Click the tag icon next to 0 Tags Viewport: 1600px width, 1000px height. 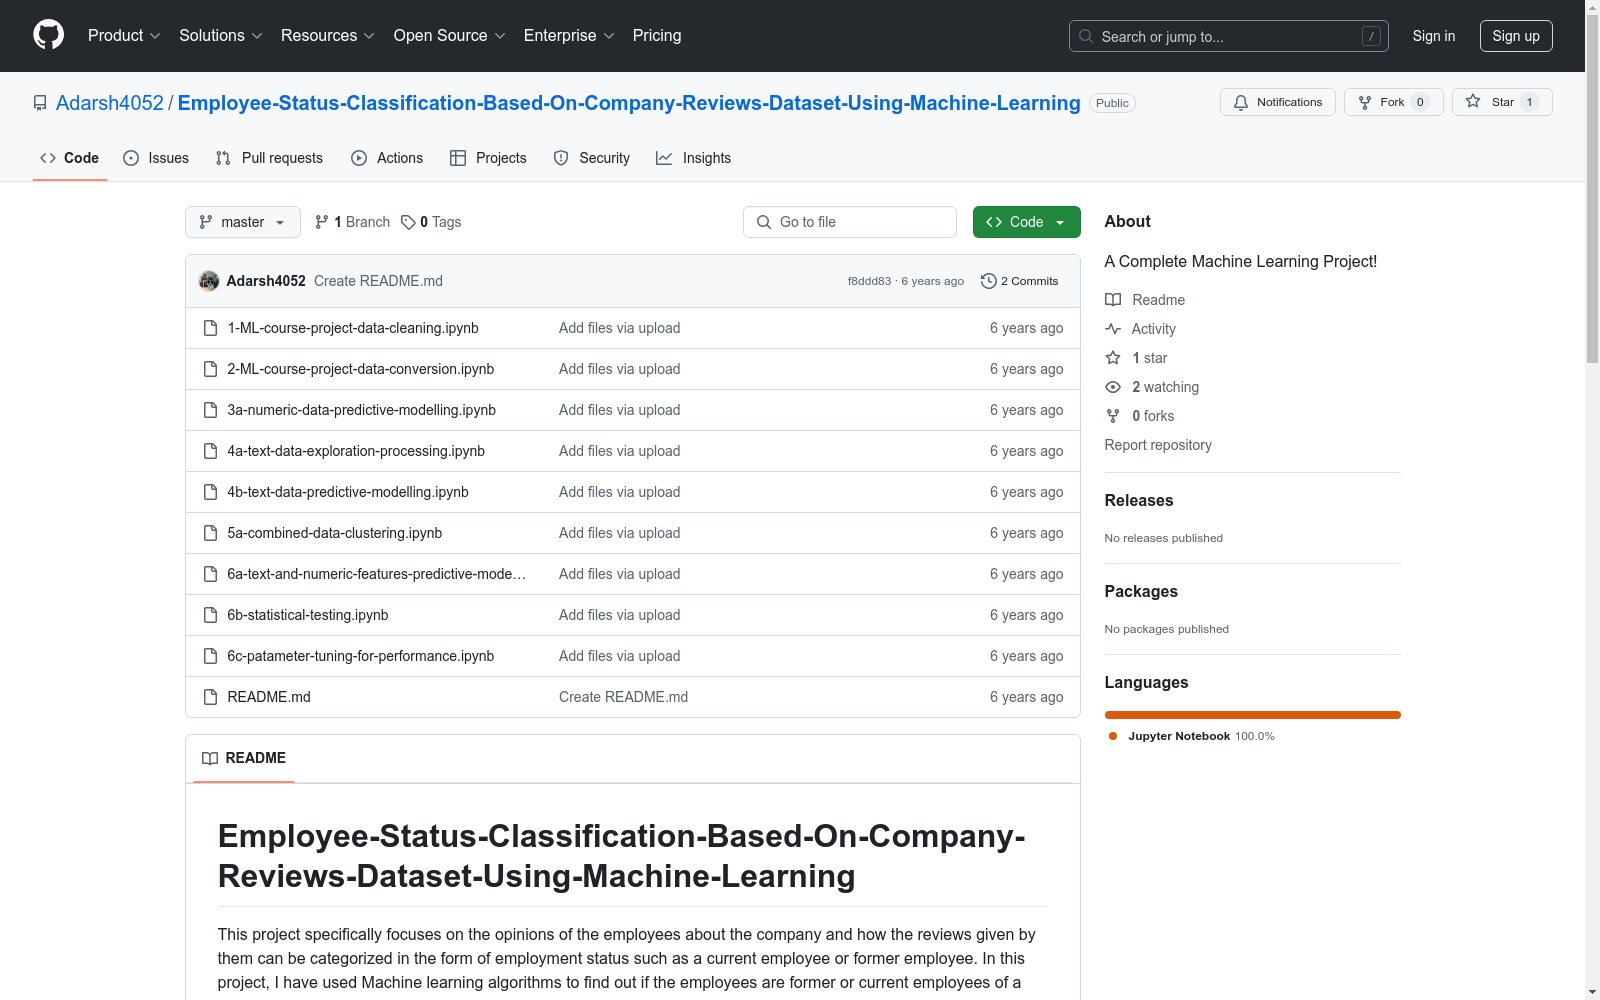408,222
